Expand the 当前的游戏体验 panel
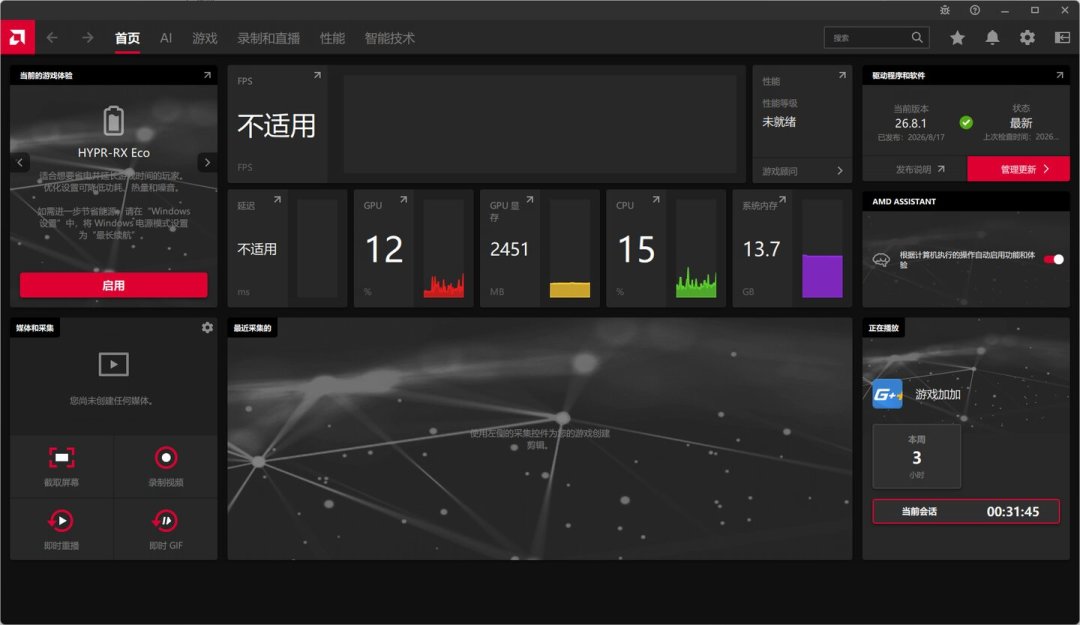The width and height of the screenshot is (1080, 625). (207, 75)
